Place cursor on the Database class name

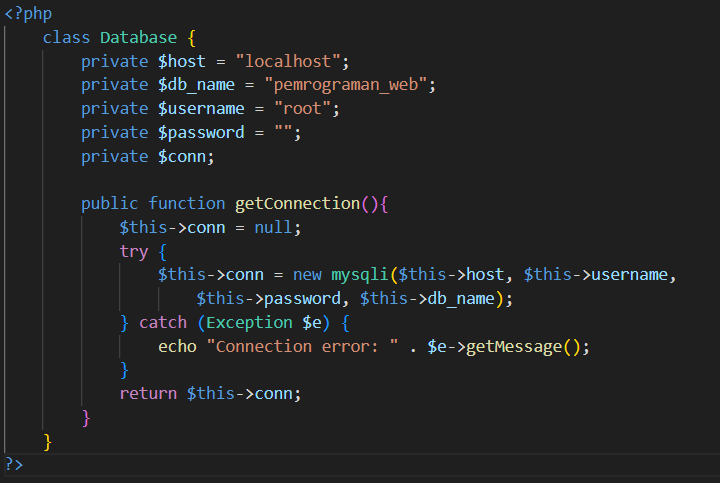click(138, 37)
